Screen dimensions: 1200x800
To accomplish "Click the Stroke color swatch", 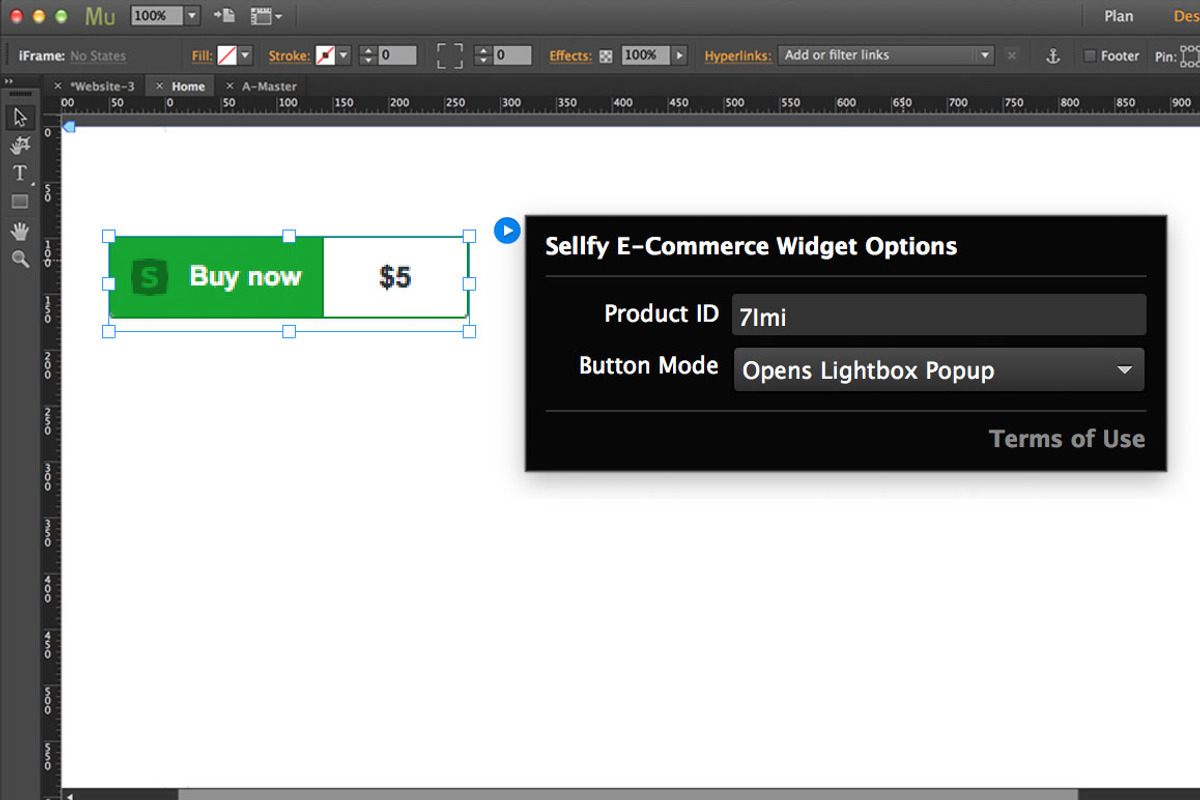I will tap(325, 56).
